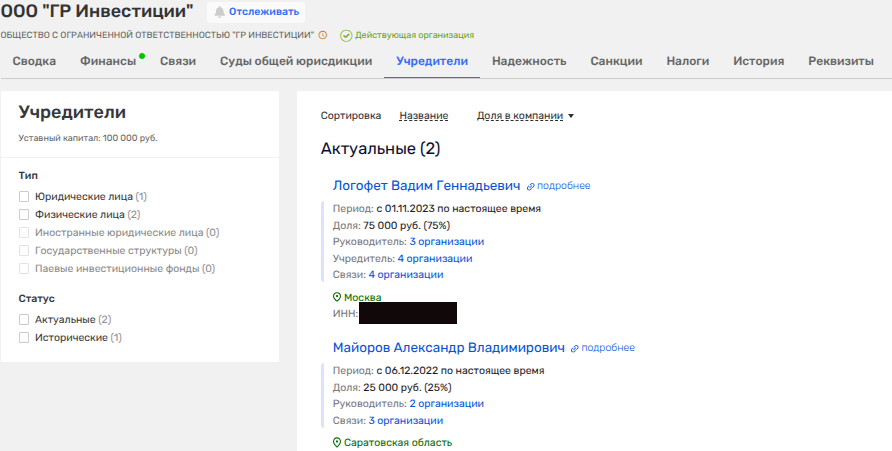Toggle the Физические лица filter checkbox

tap(24, 214)
